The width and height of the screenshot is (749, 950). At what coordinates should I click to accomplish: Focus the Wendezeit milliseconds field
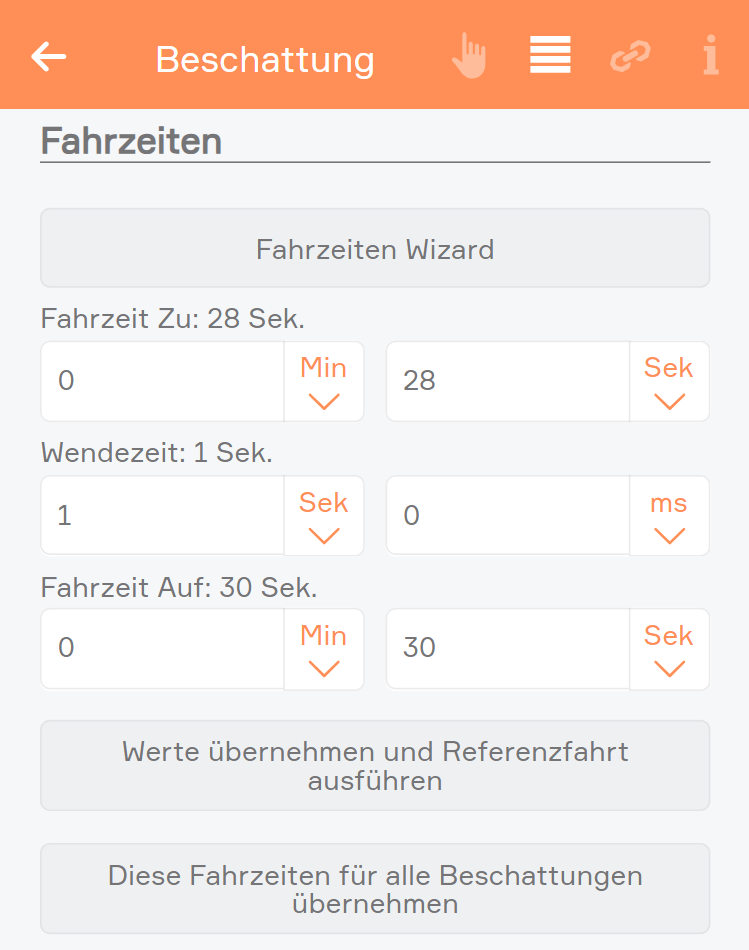pos(508,516)
